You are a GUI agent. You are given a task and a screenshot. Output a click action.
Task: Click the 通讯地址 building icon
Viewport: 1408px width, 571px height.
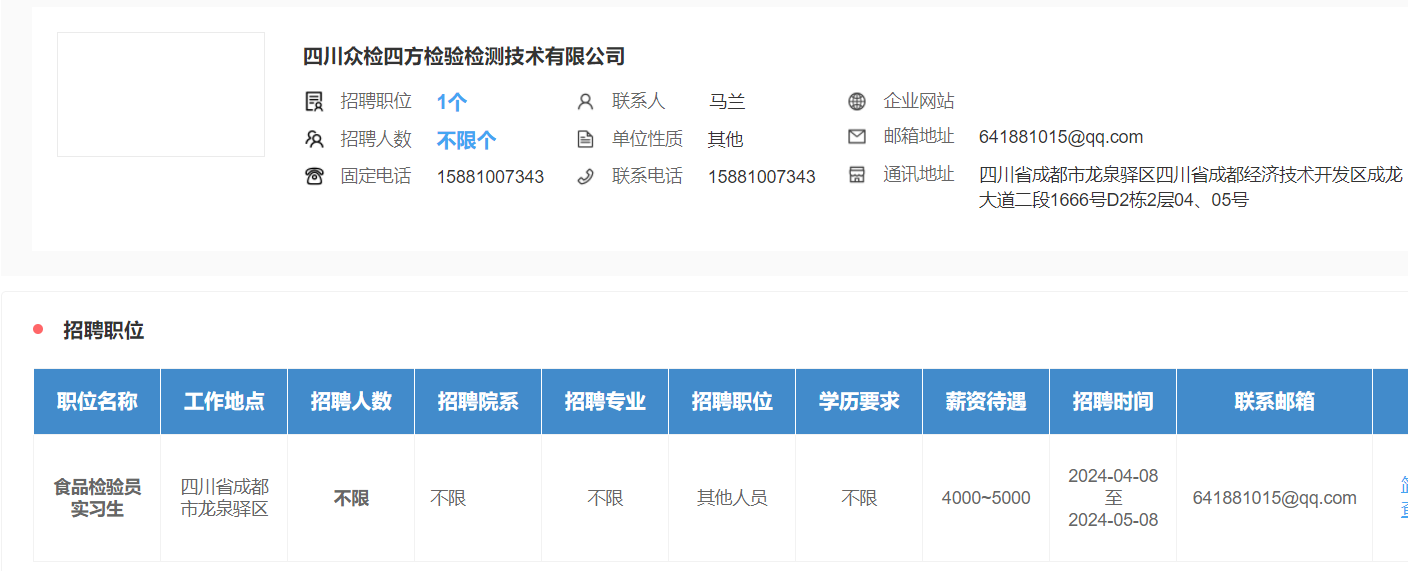coord(857,175)
